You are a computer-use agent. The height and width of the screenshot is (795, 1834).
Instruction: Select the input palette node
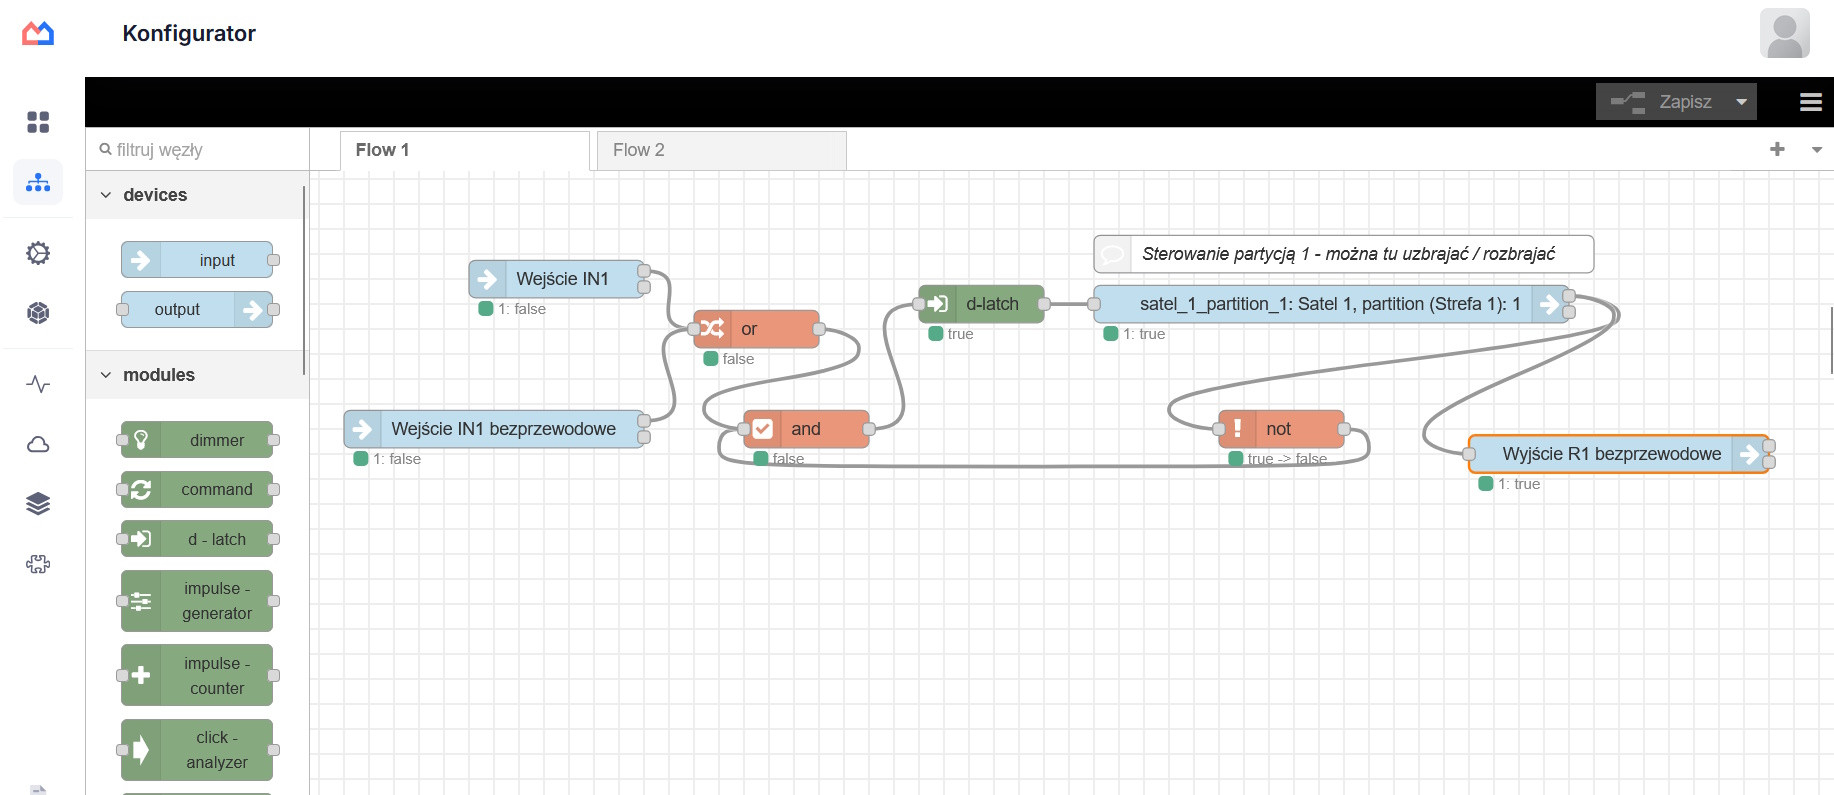(x=197, y=260)
